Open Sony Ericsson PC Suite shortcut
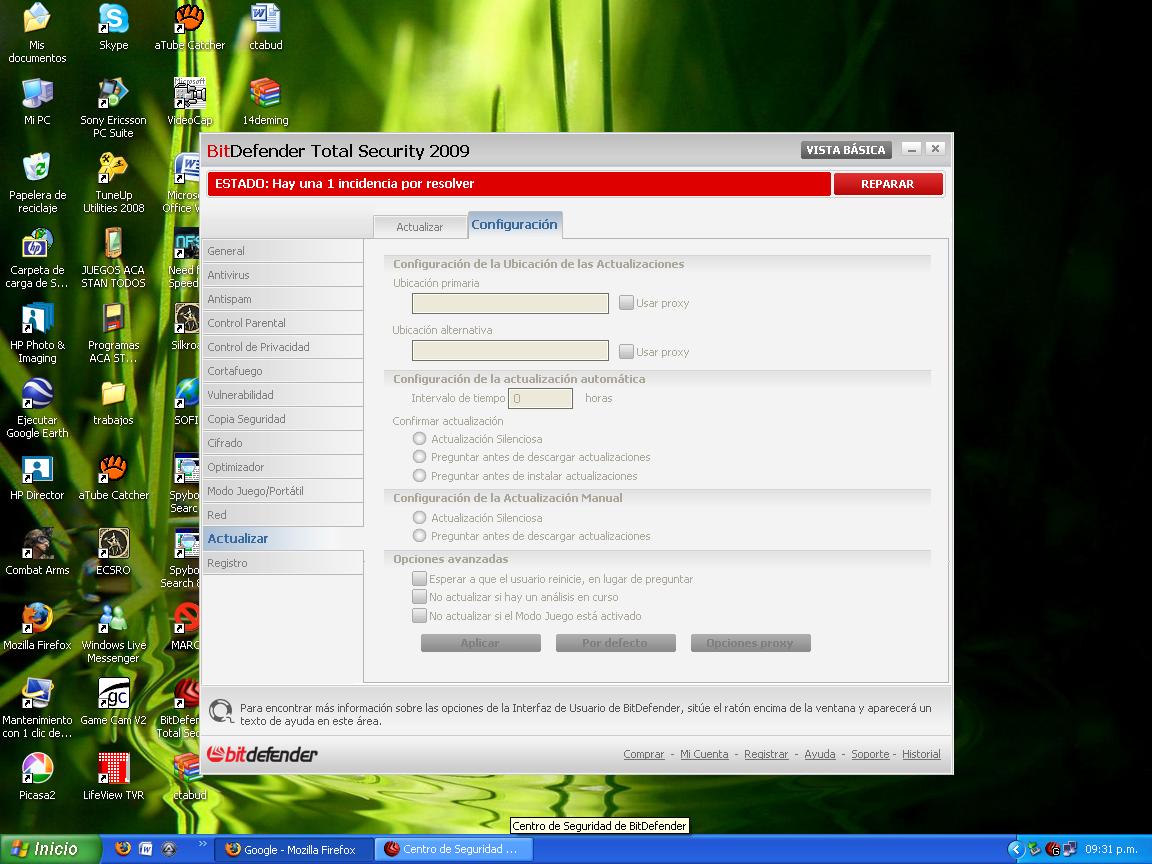This screenshot has width=1152, height=864. [x=113, y=107]
